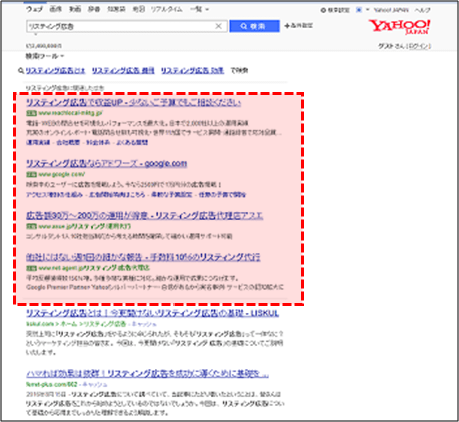Click the キャッシュ link under the LISKUL result
The width and height of the screenshot is (459, 422).
[144, 324]
